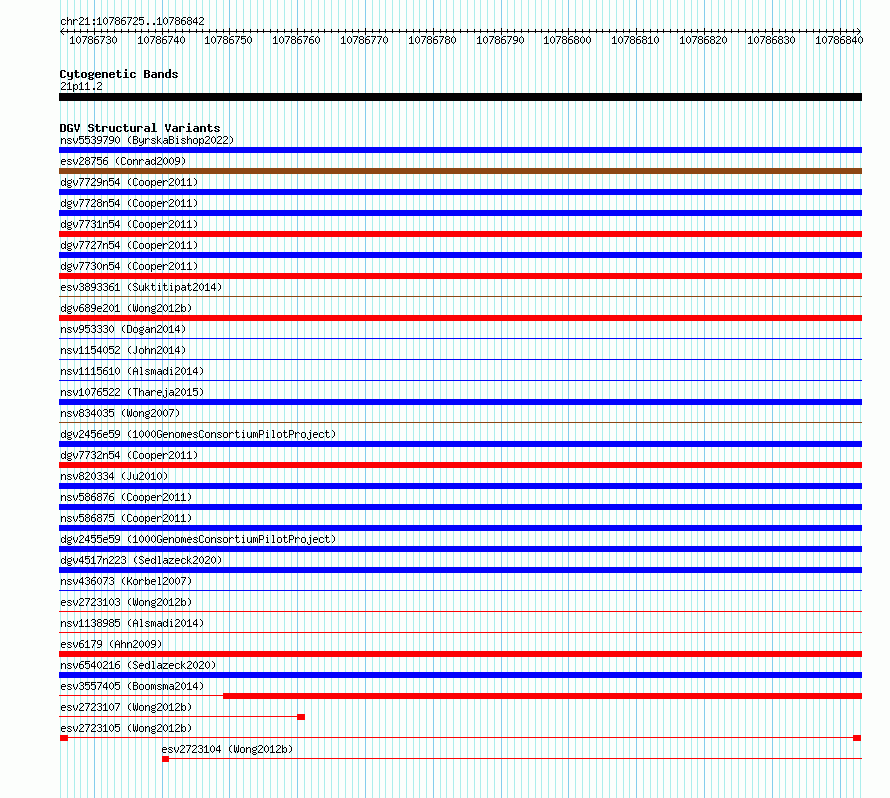Click the dgv7730n54 (Cooper2011) label
Screen dimensions: 890x798
coord(129,266)
